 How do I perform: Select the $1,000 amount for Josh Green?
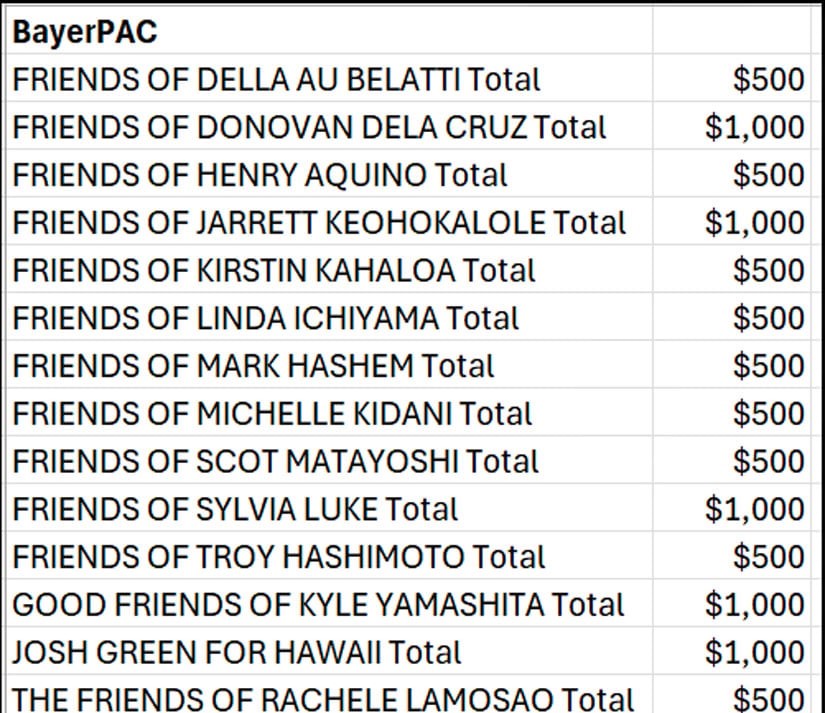[x=754, y=652]
